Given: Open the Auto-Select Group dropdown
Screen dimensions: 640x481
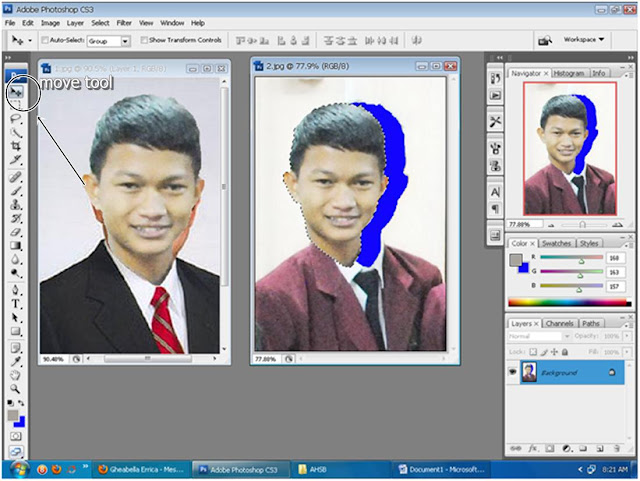Looking at the screenshot, I should point(125,41).
